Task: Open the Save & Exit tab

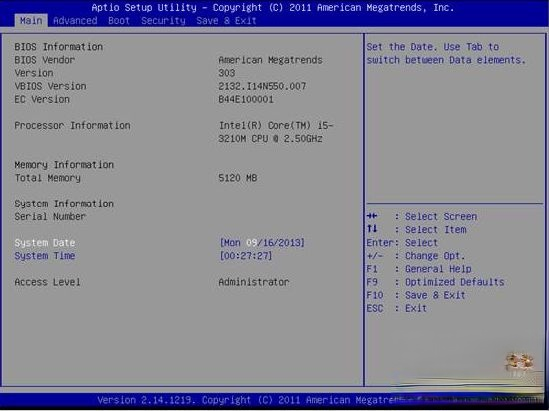Action: point(226,21)
